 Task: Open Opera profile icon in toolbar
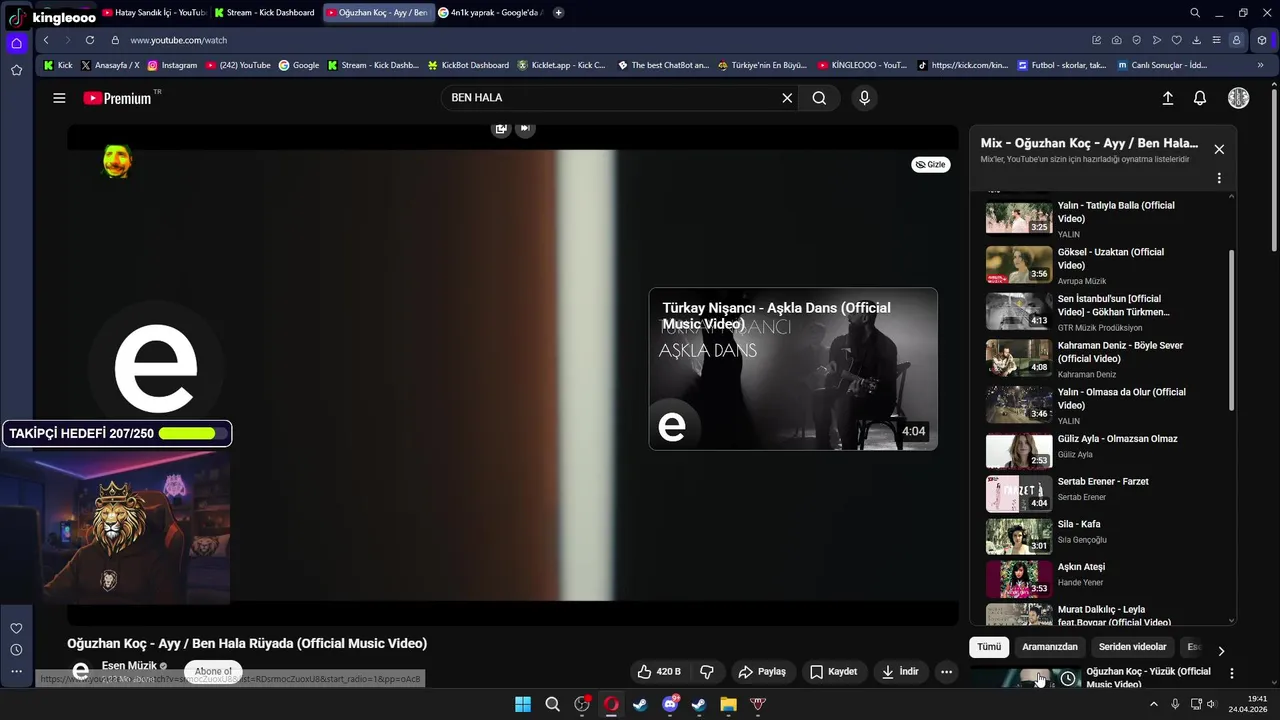pos(1237,40)
